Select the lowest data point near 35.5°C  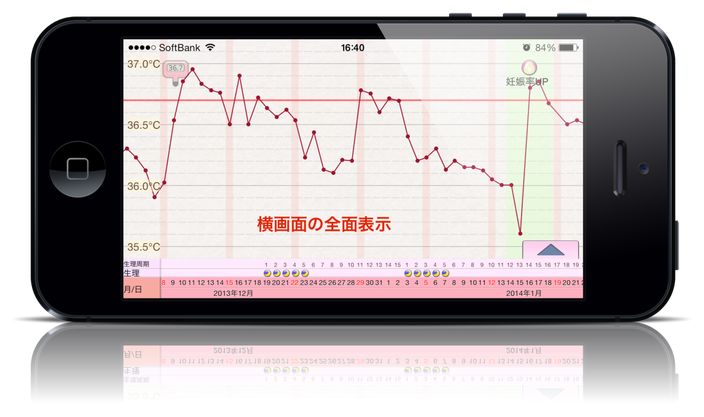point(520,233)
